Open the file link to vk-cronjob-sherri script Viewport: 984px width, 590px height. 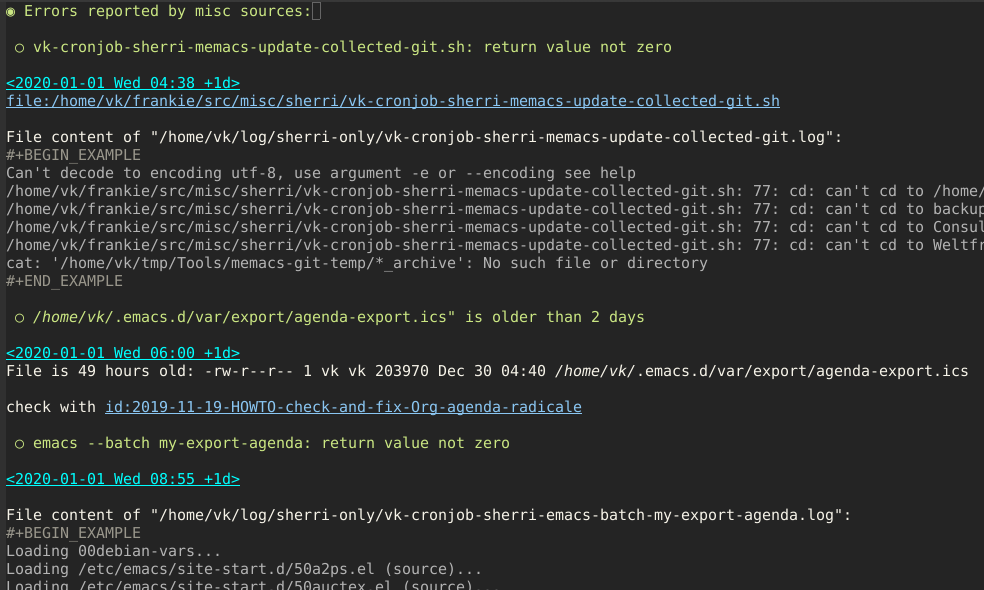(x=390, y=100)
